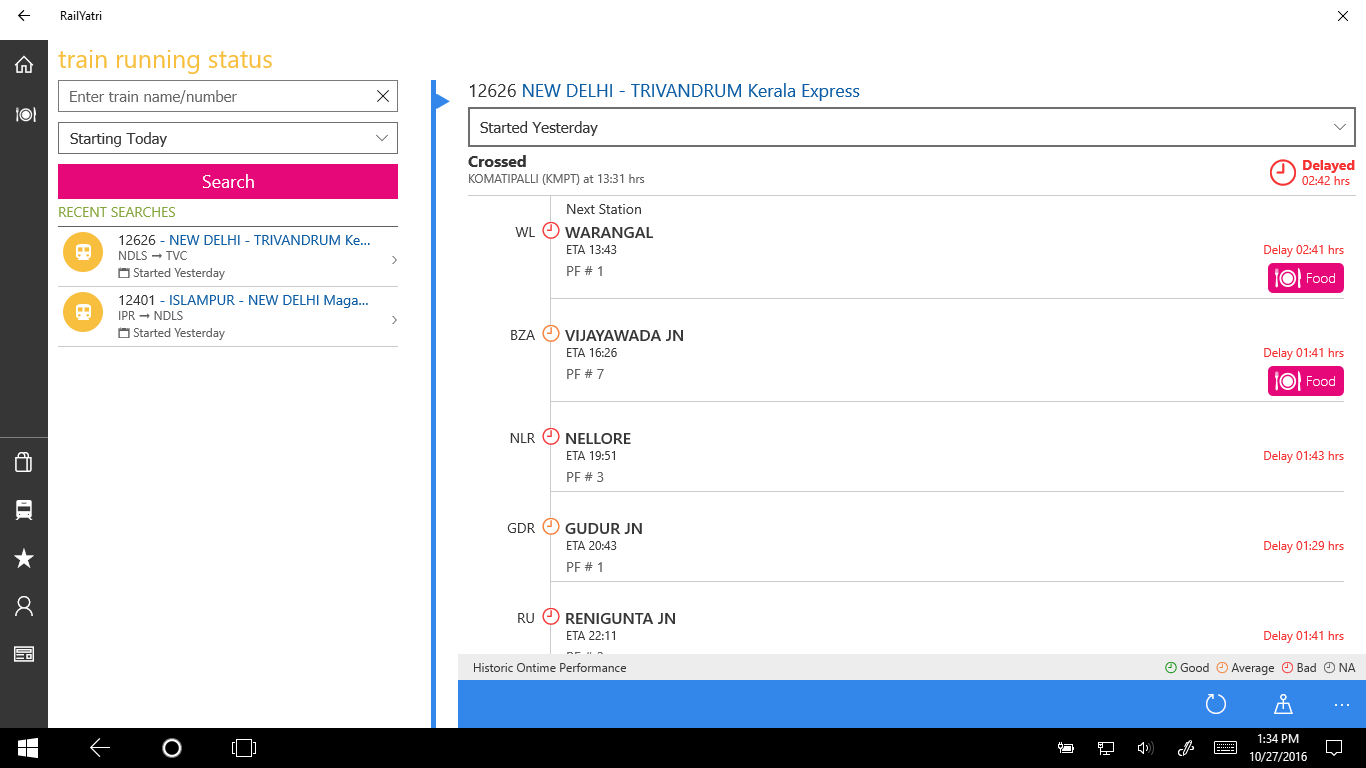
Task: Click the NA performance legend entry
Action: pos(1339,667)
